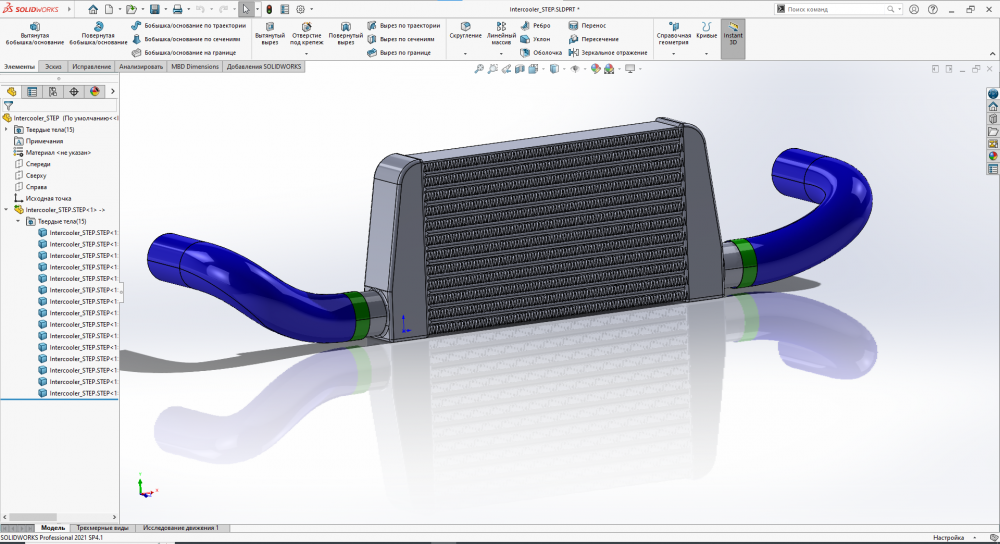The width and height of the screenshot is (1000, 544).
Task: Open the Анализировать ribbon tab
Action: pos(141,66)
